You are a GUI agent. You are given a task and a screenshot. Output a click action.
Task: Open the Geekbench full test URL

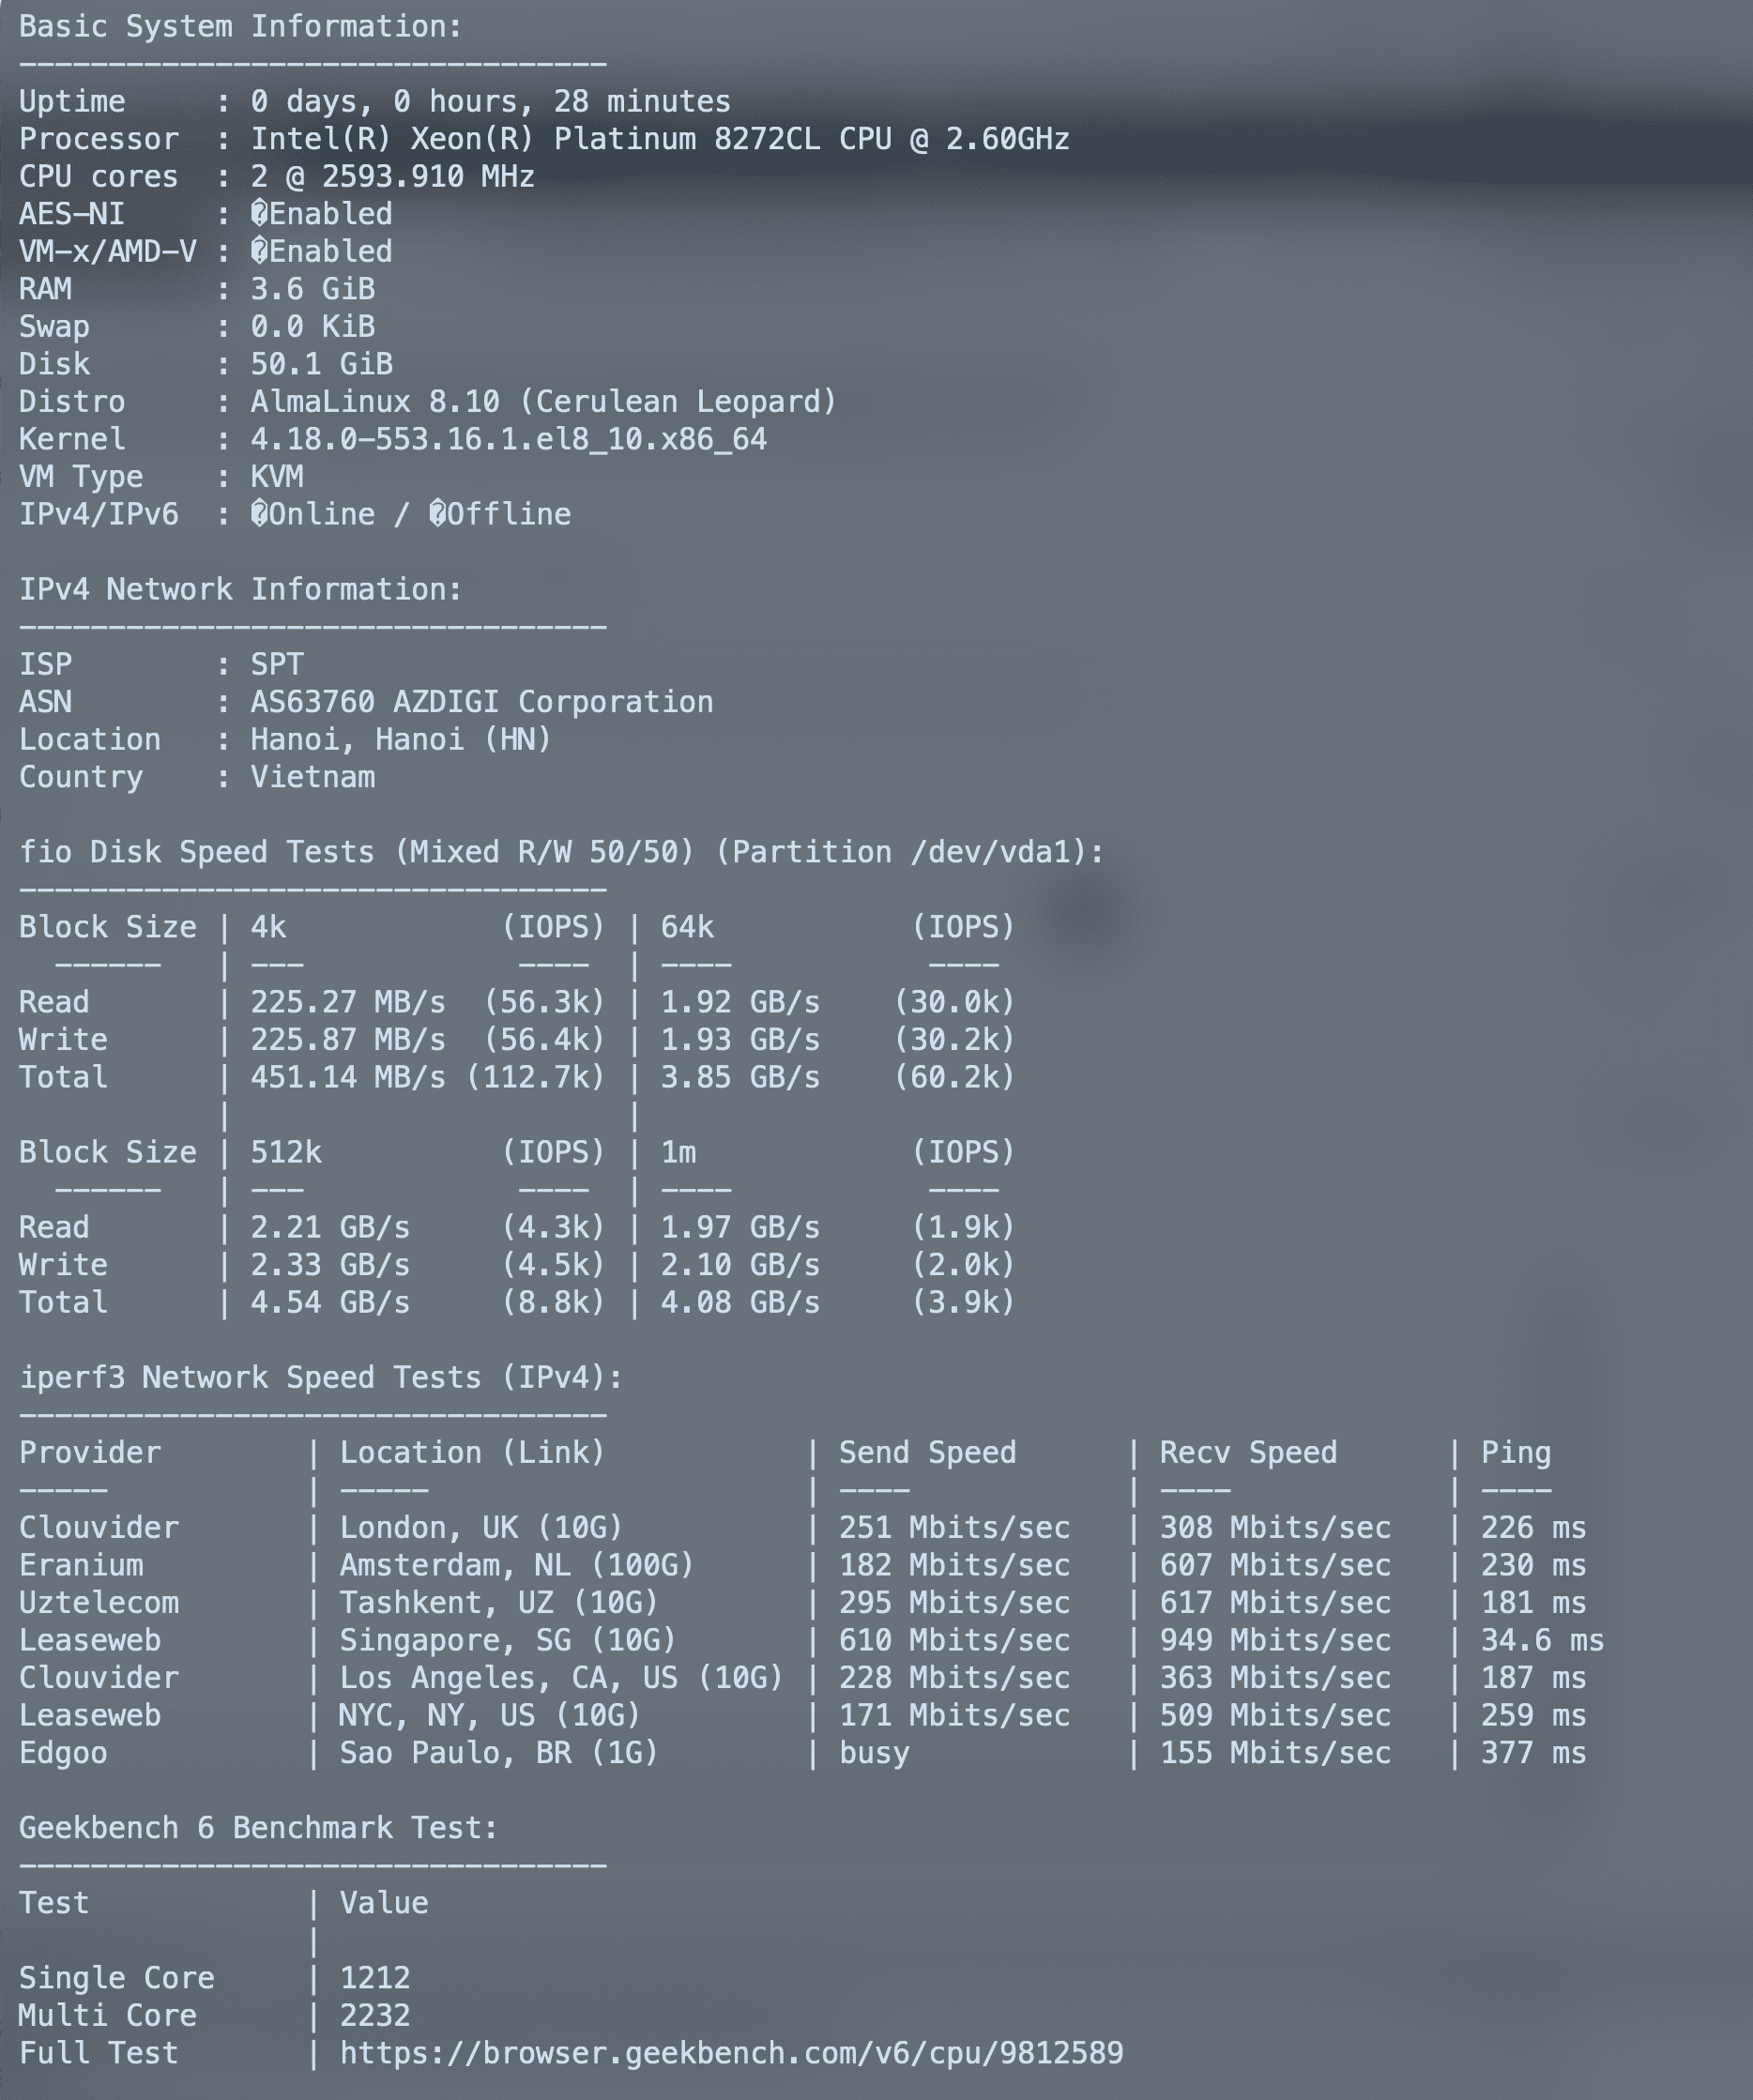pos(731,2053)
